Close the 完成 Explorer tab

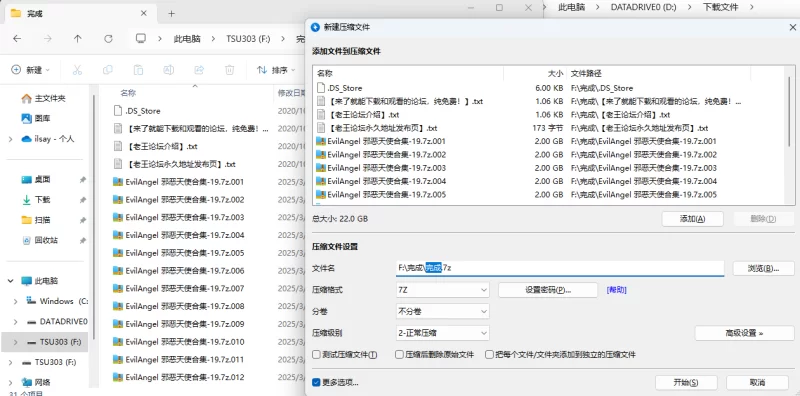(x=144, y=14)
